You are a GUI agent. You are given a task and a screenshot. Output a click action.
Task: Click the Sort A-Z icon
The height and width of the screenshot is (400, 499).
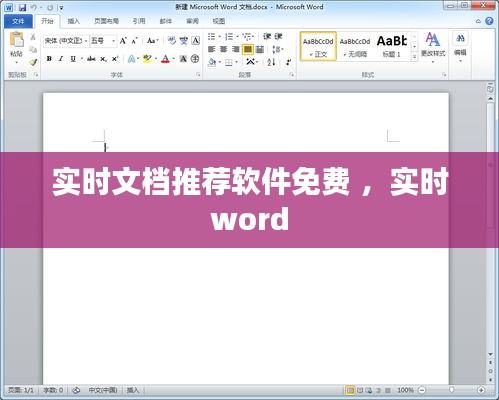pos(271,62)
